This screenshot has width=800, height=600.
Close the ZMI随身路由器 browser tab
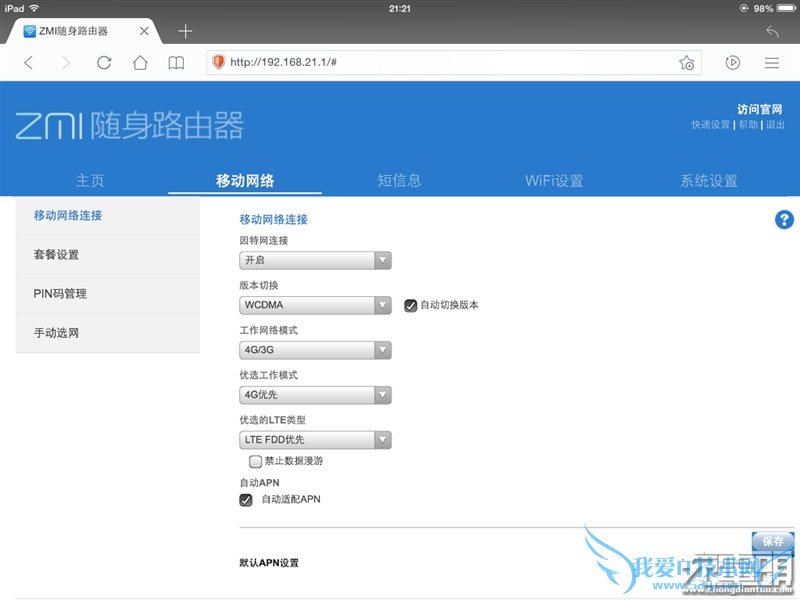144,31
